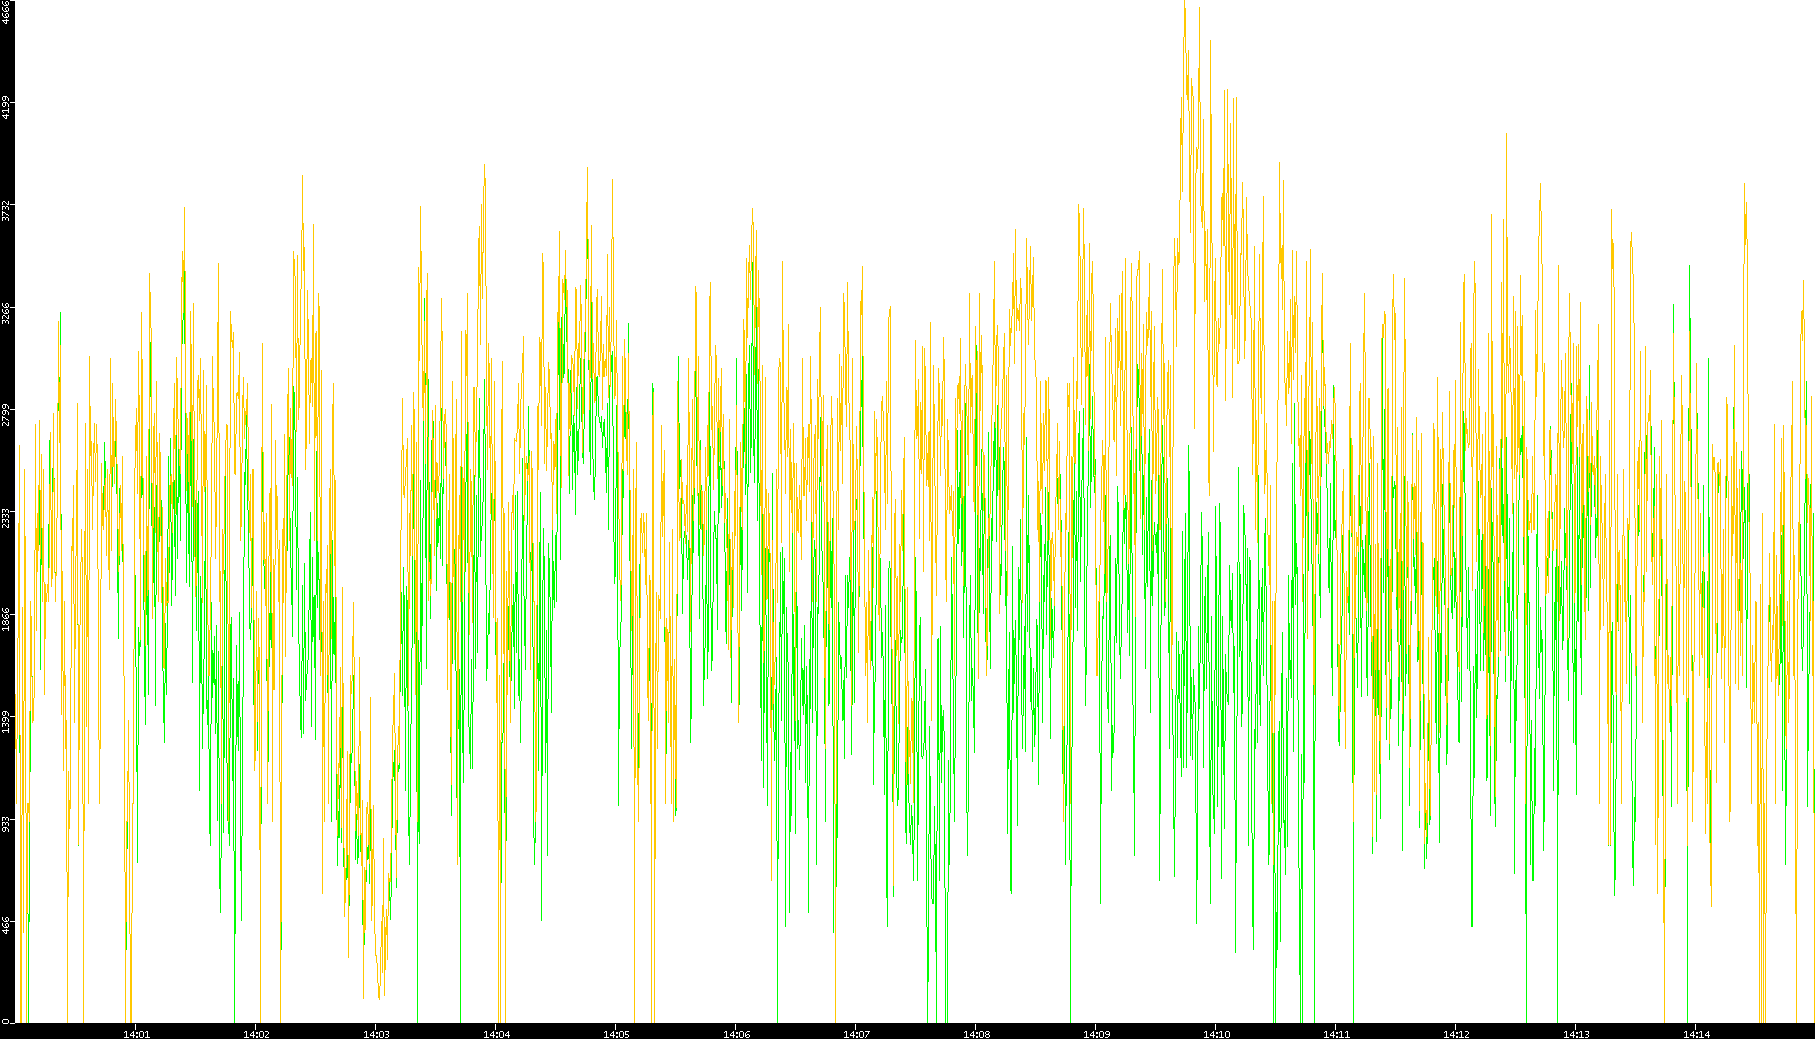
Task: Click the 14:02 time axis label
Action: click(x=257, y=1034)
